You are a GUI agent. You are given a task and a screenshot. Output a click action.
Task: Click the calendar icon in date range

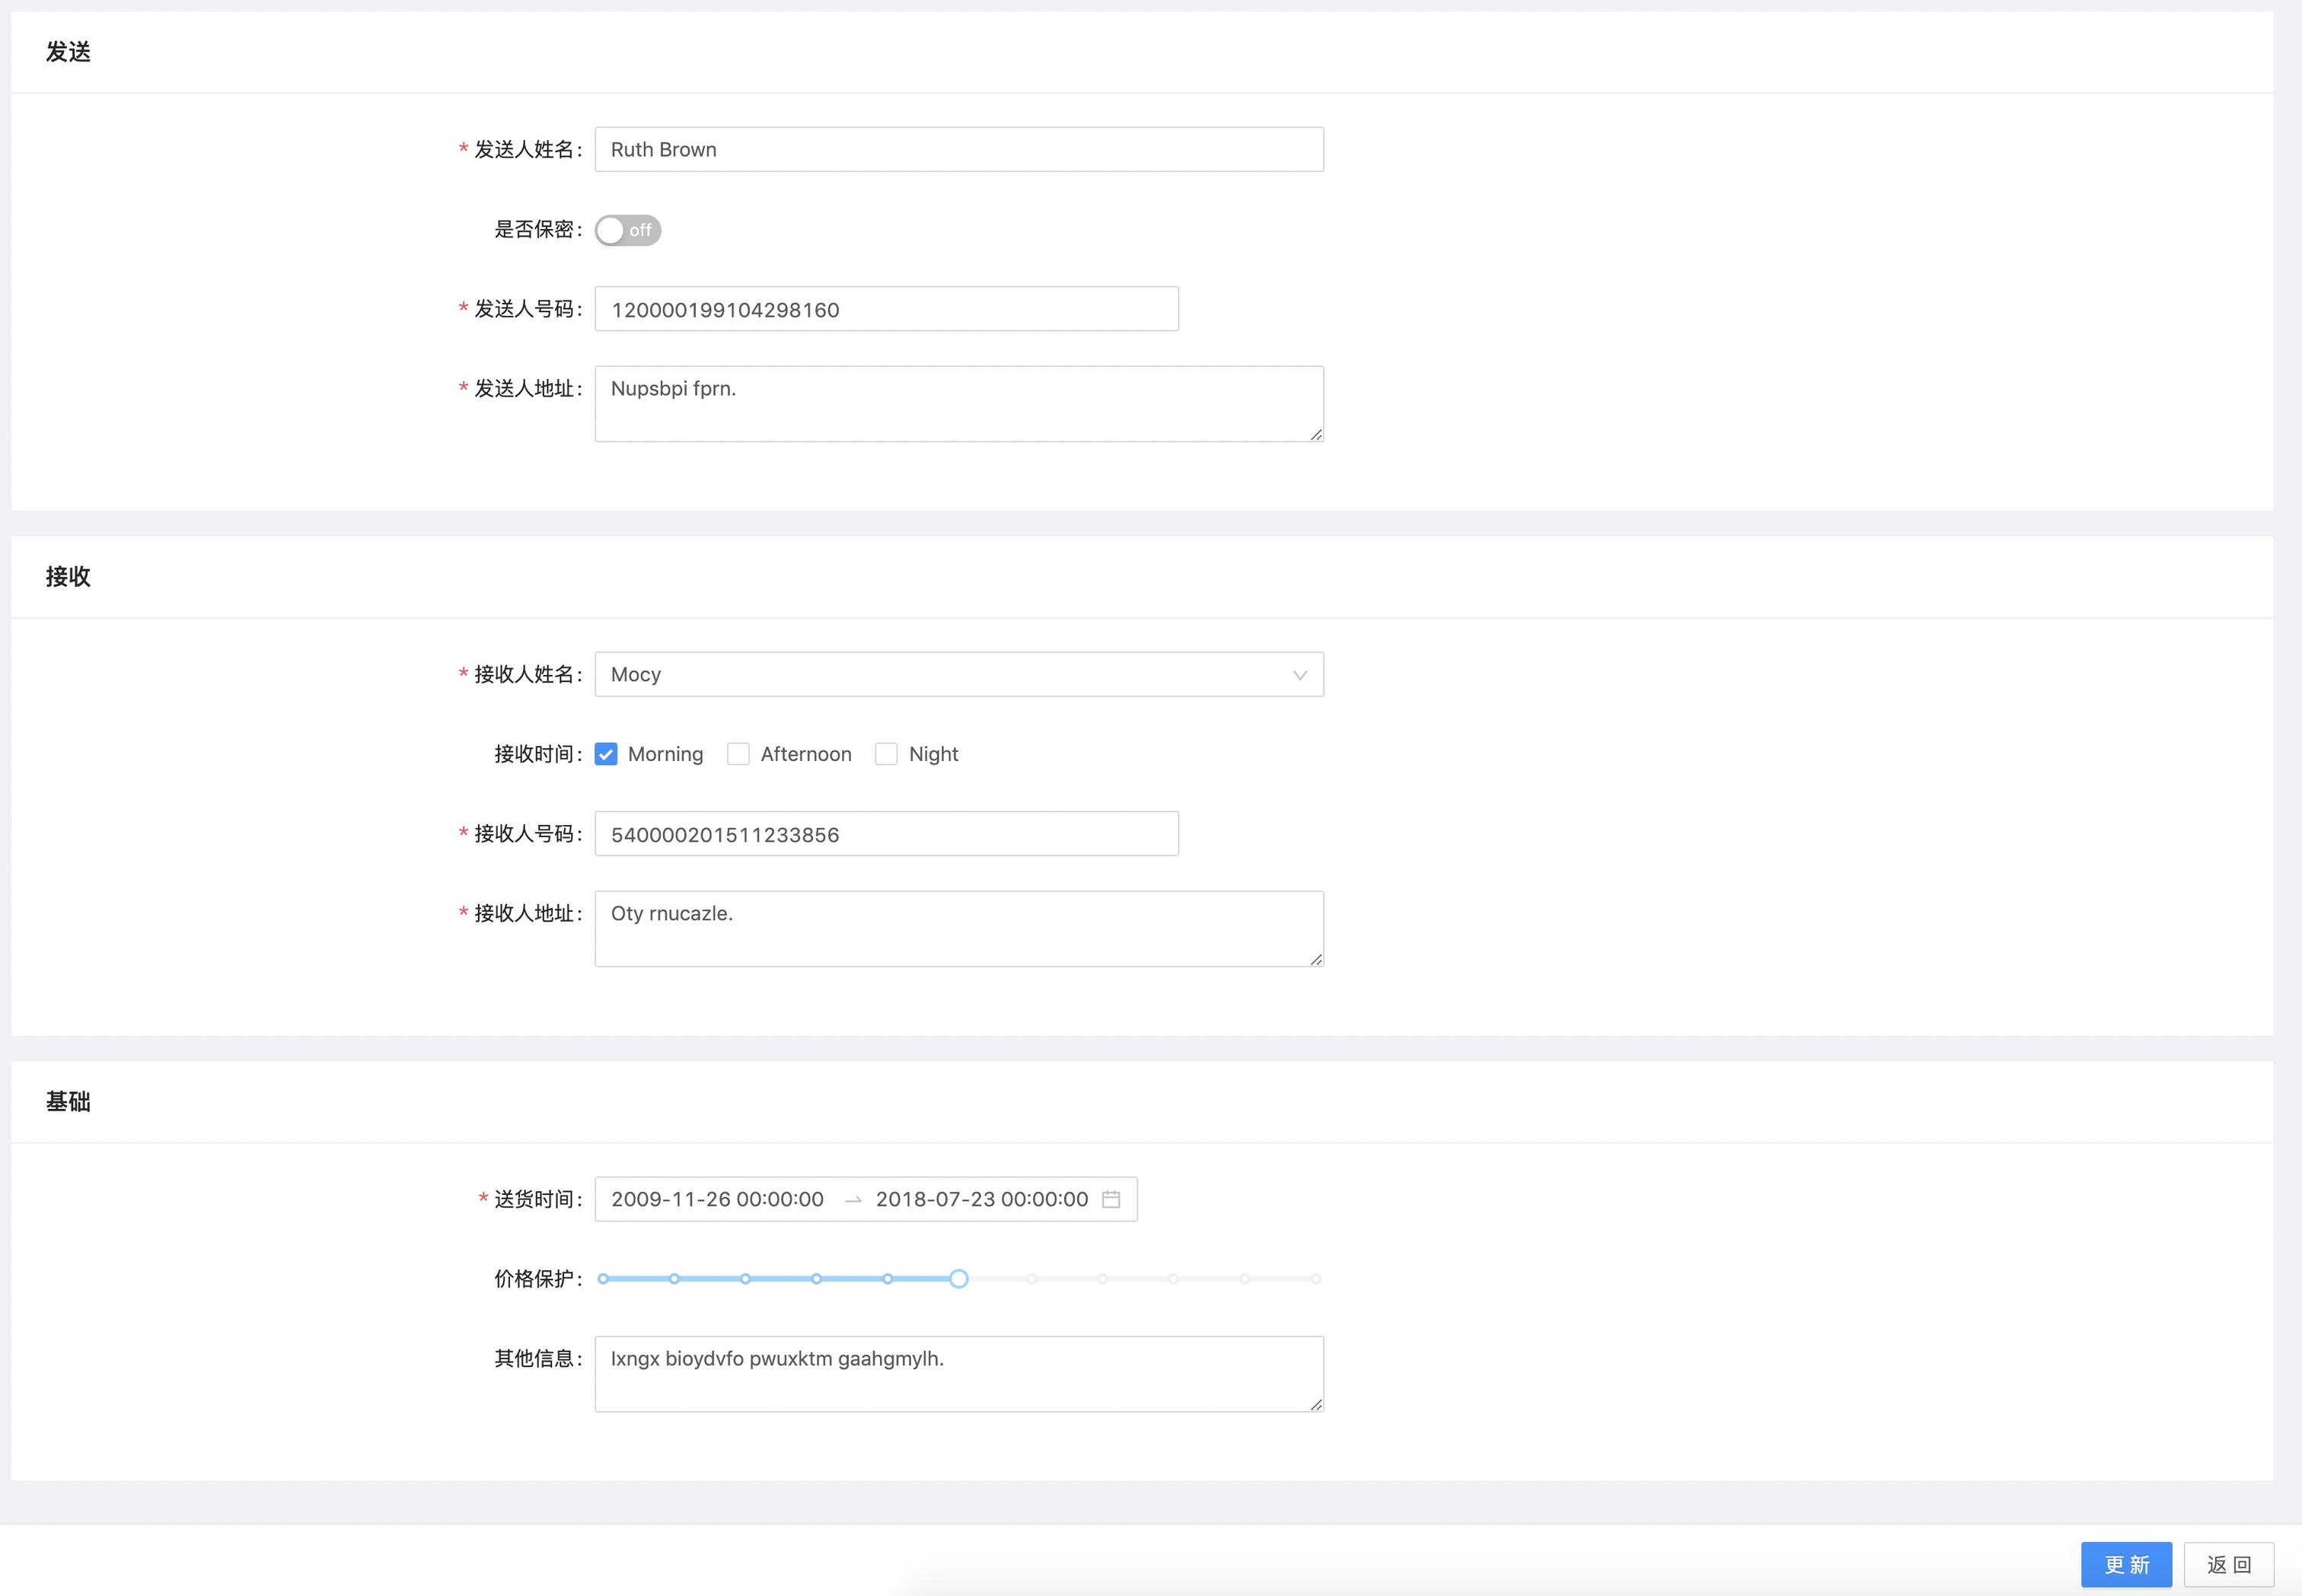(x=1110, y=1199)
